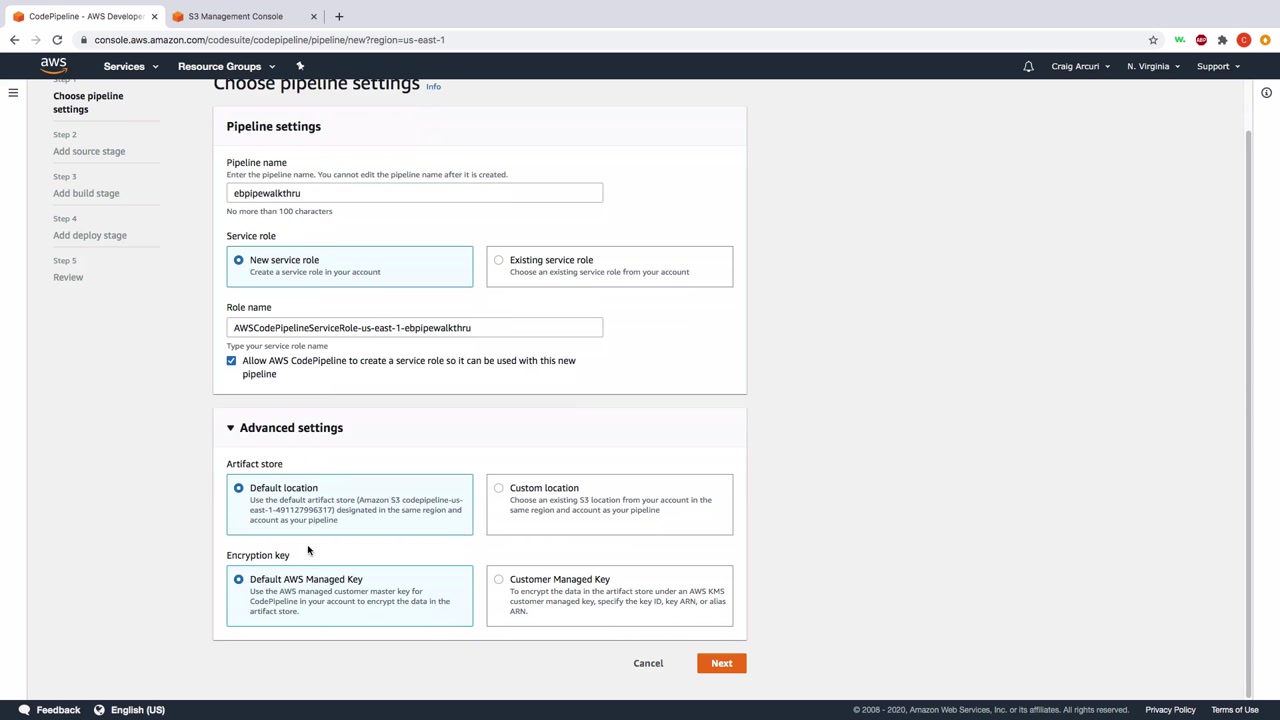Click the 'Service role' label
The image size is (1280, 720).
point(251,236)
